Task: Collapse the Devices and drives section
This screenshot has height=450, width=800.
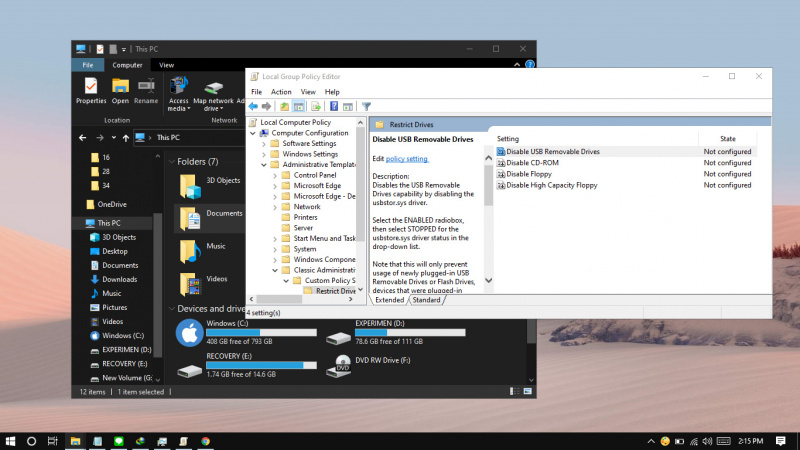Action: (172, 309)
